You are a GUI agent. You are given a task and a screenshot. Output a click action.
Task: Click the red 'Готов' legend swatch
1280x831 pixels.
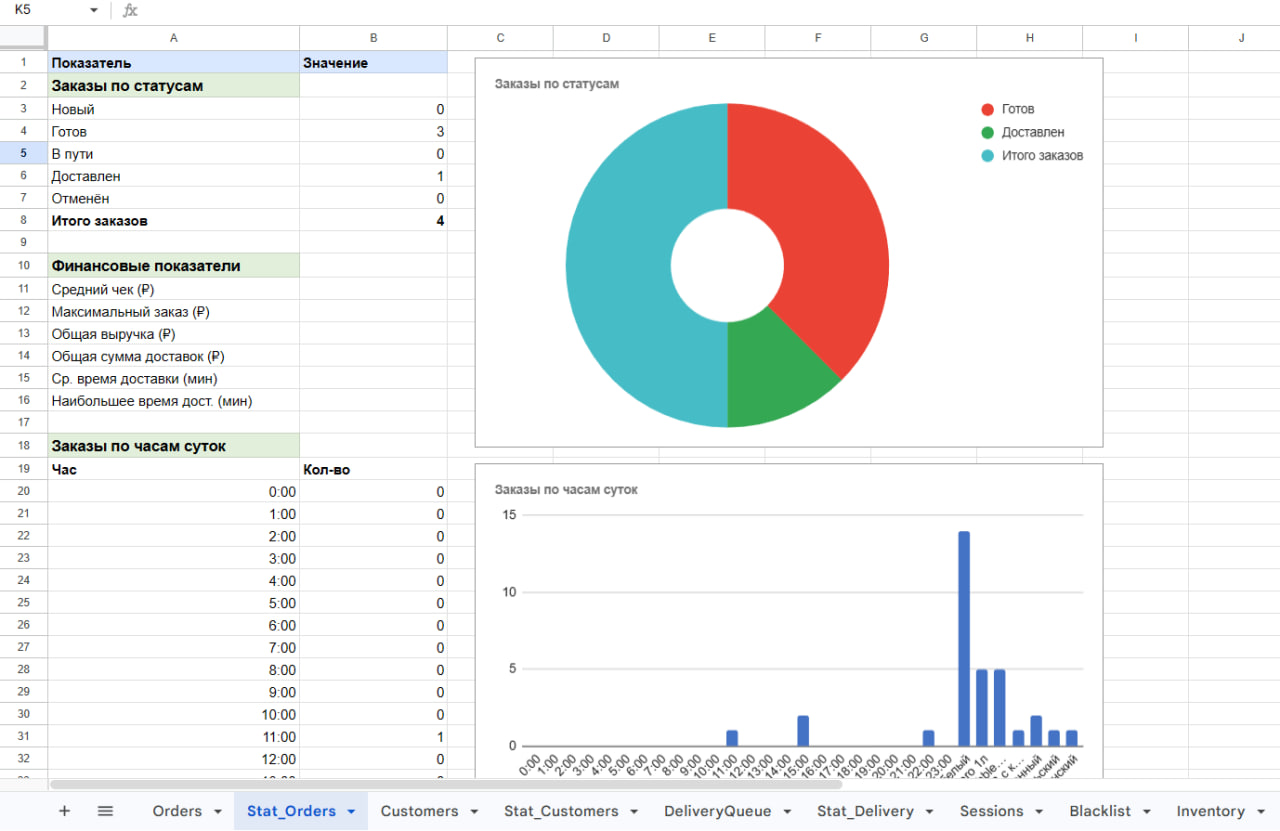point(988,109)
